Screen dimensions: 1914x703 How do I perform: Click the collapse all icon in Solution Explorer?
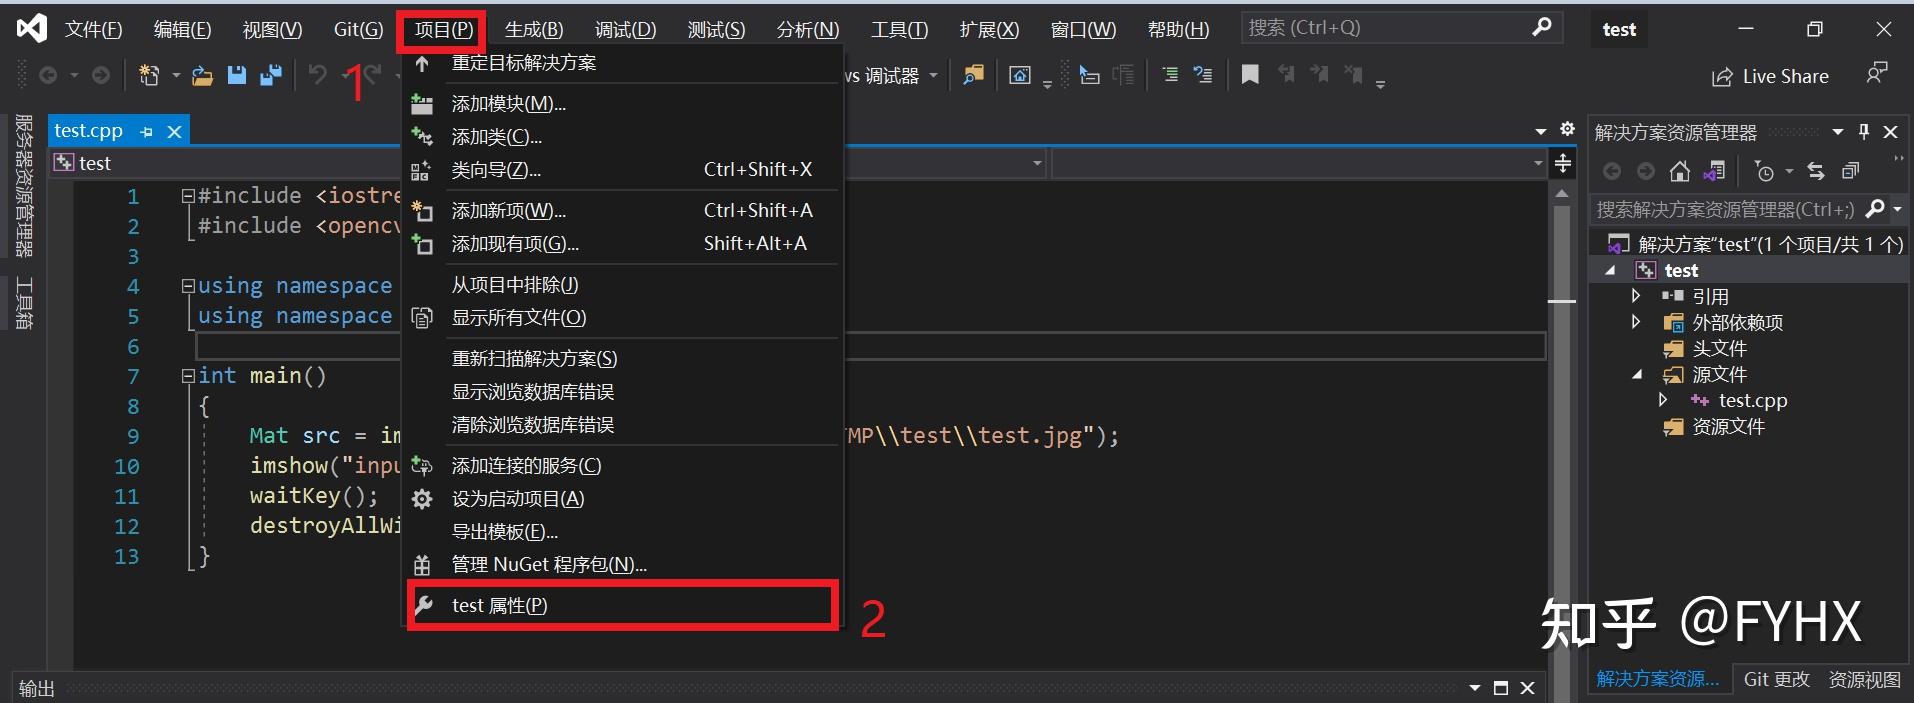click(x=1851, y=172)
